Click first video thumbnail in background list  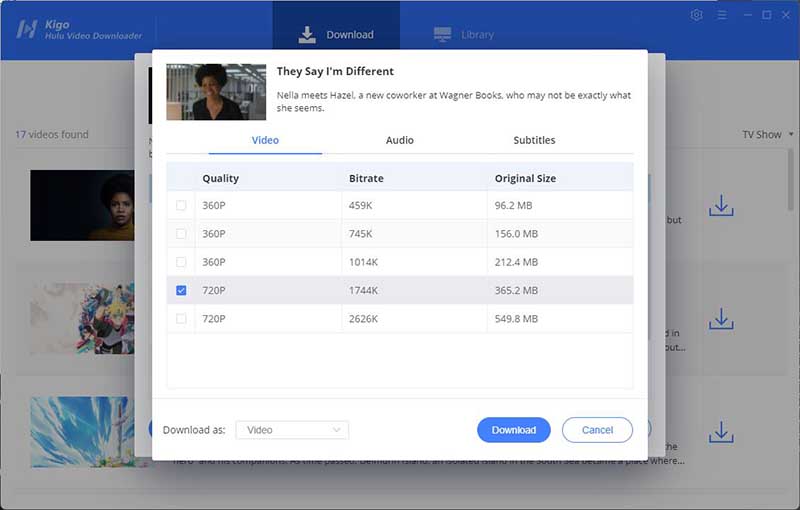pos(82,206)
